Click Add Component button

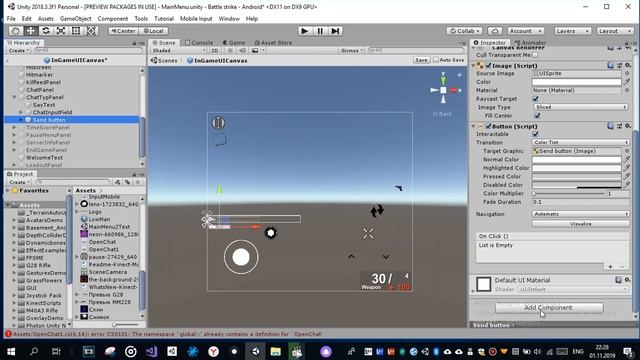pos(549,308)
